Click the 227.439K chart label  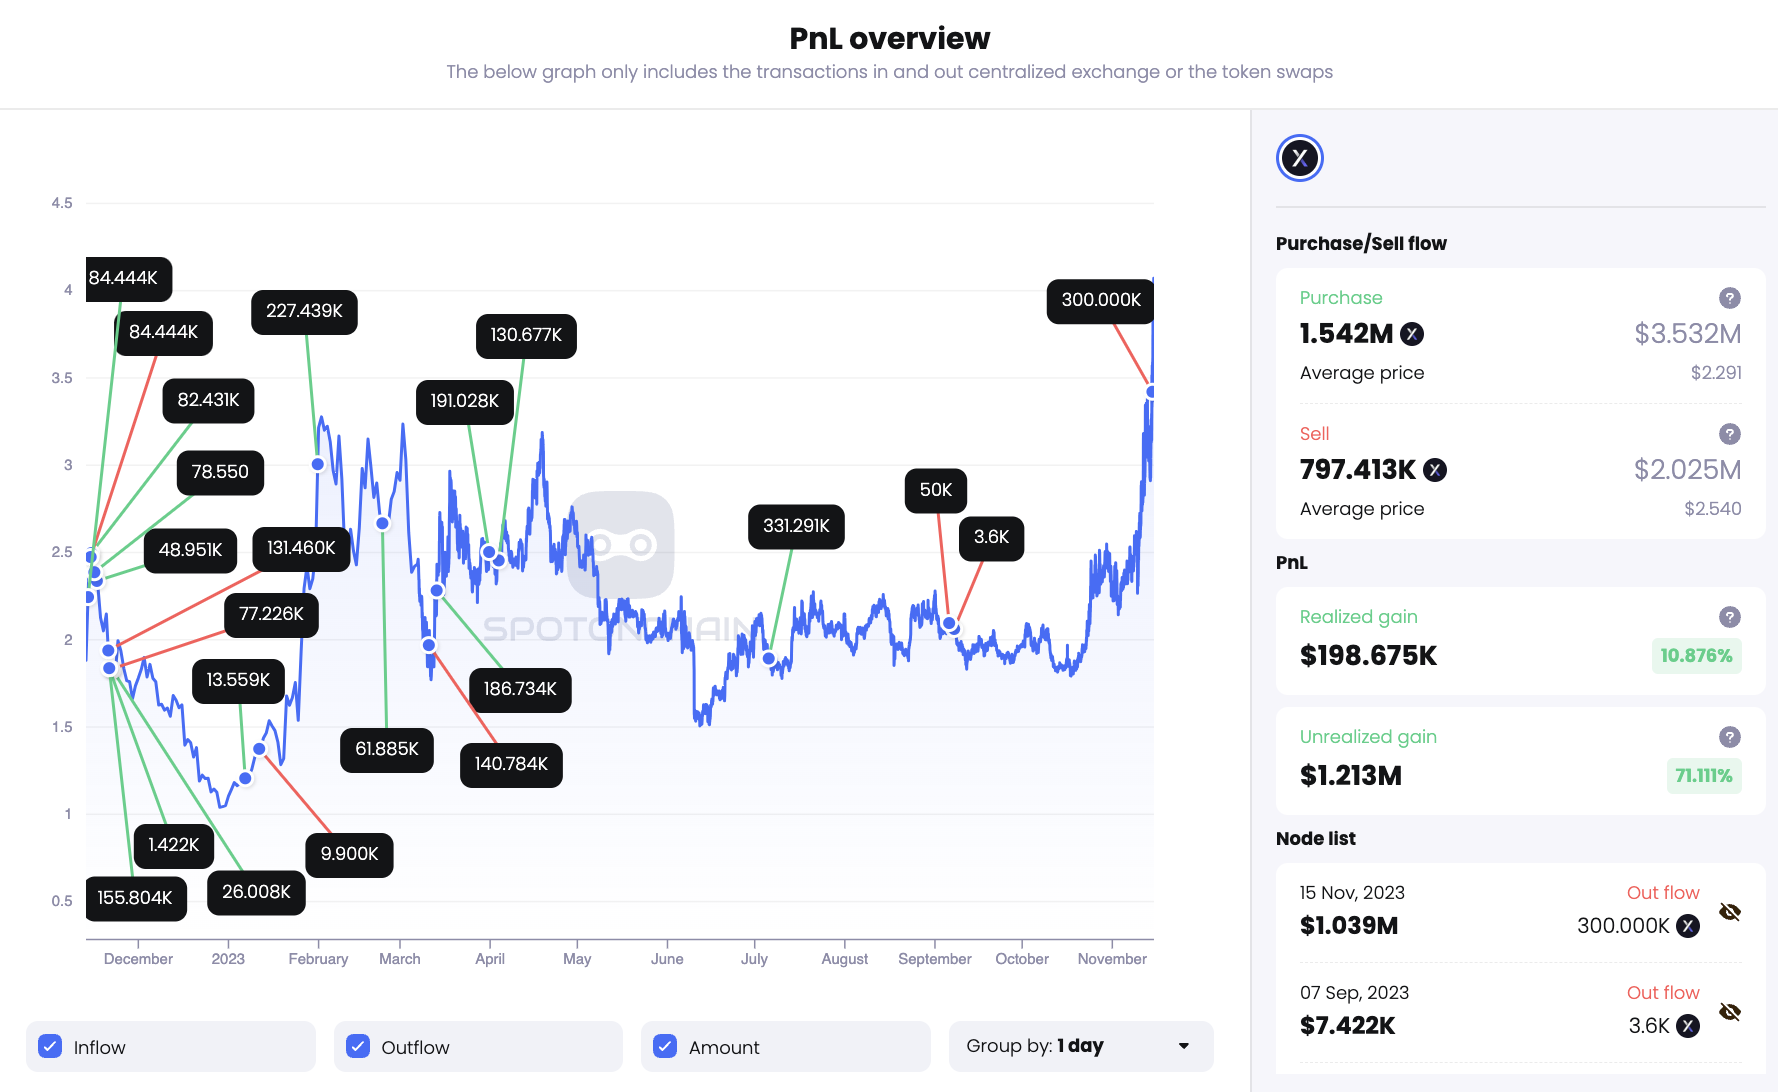tap(304, 311)
